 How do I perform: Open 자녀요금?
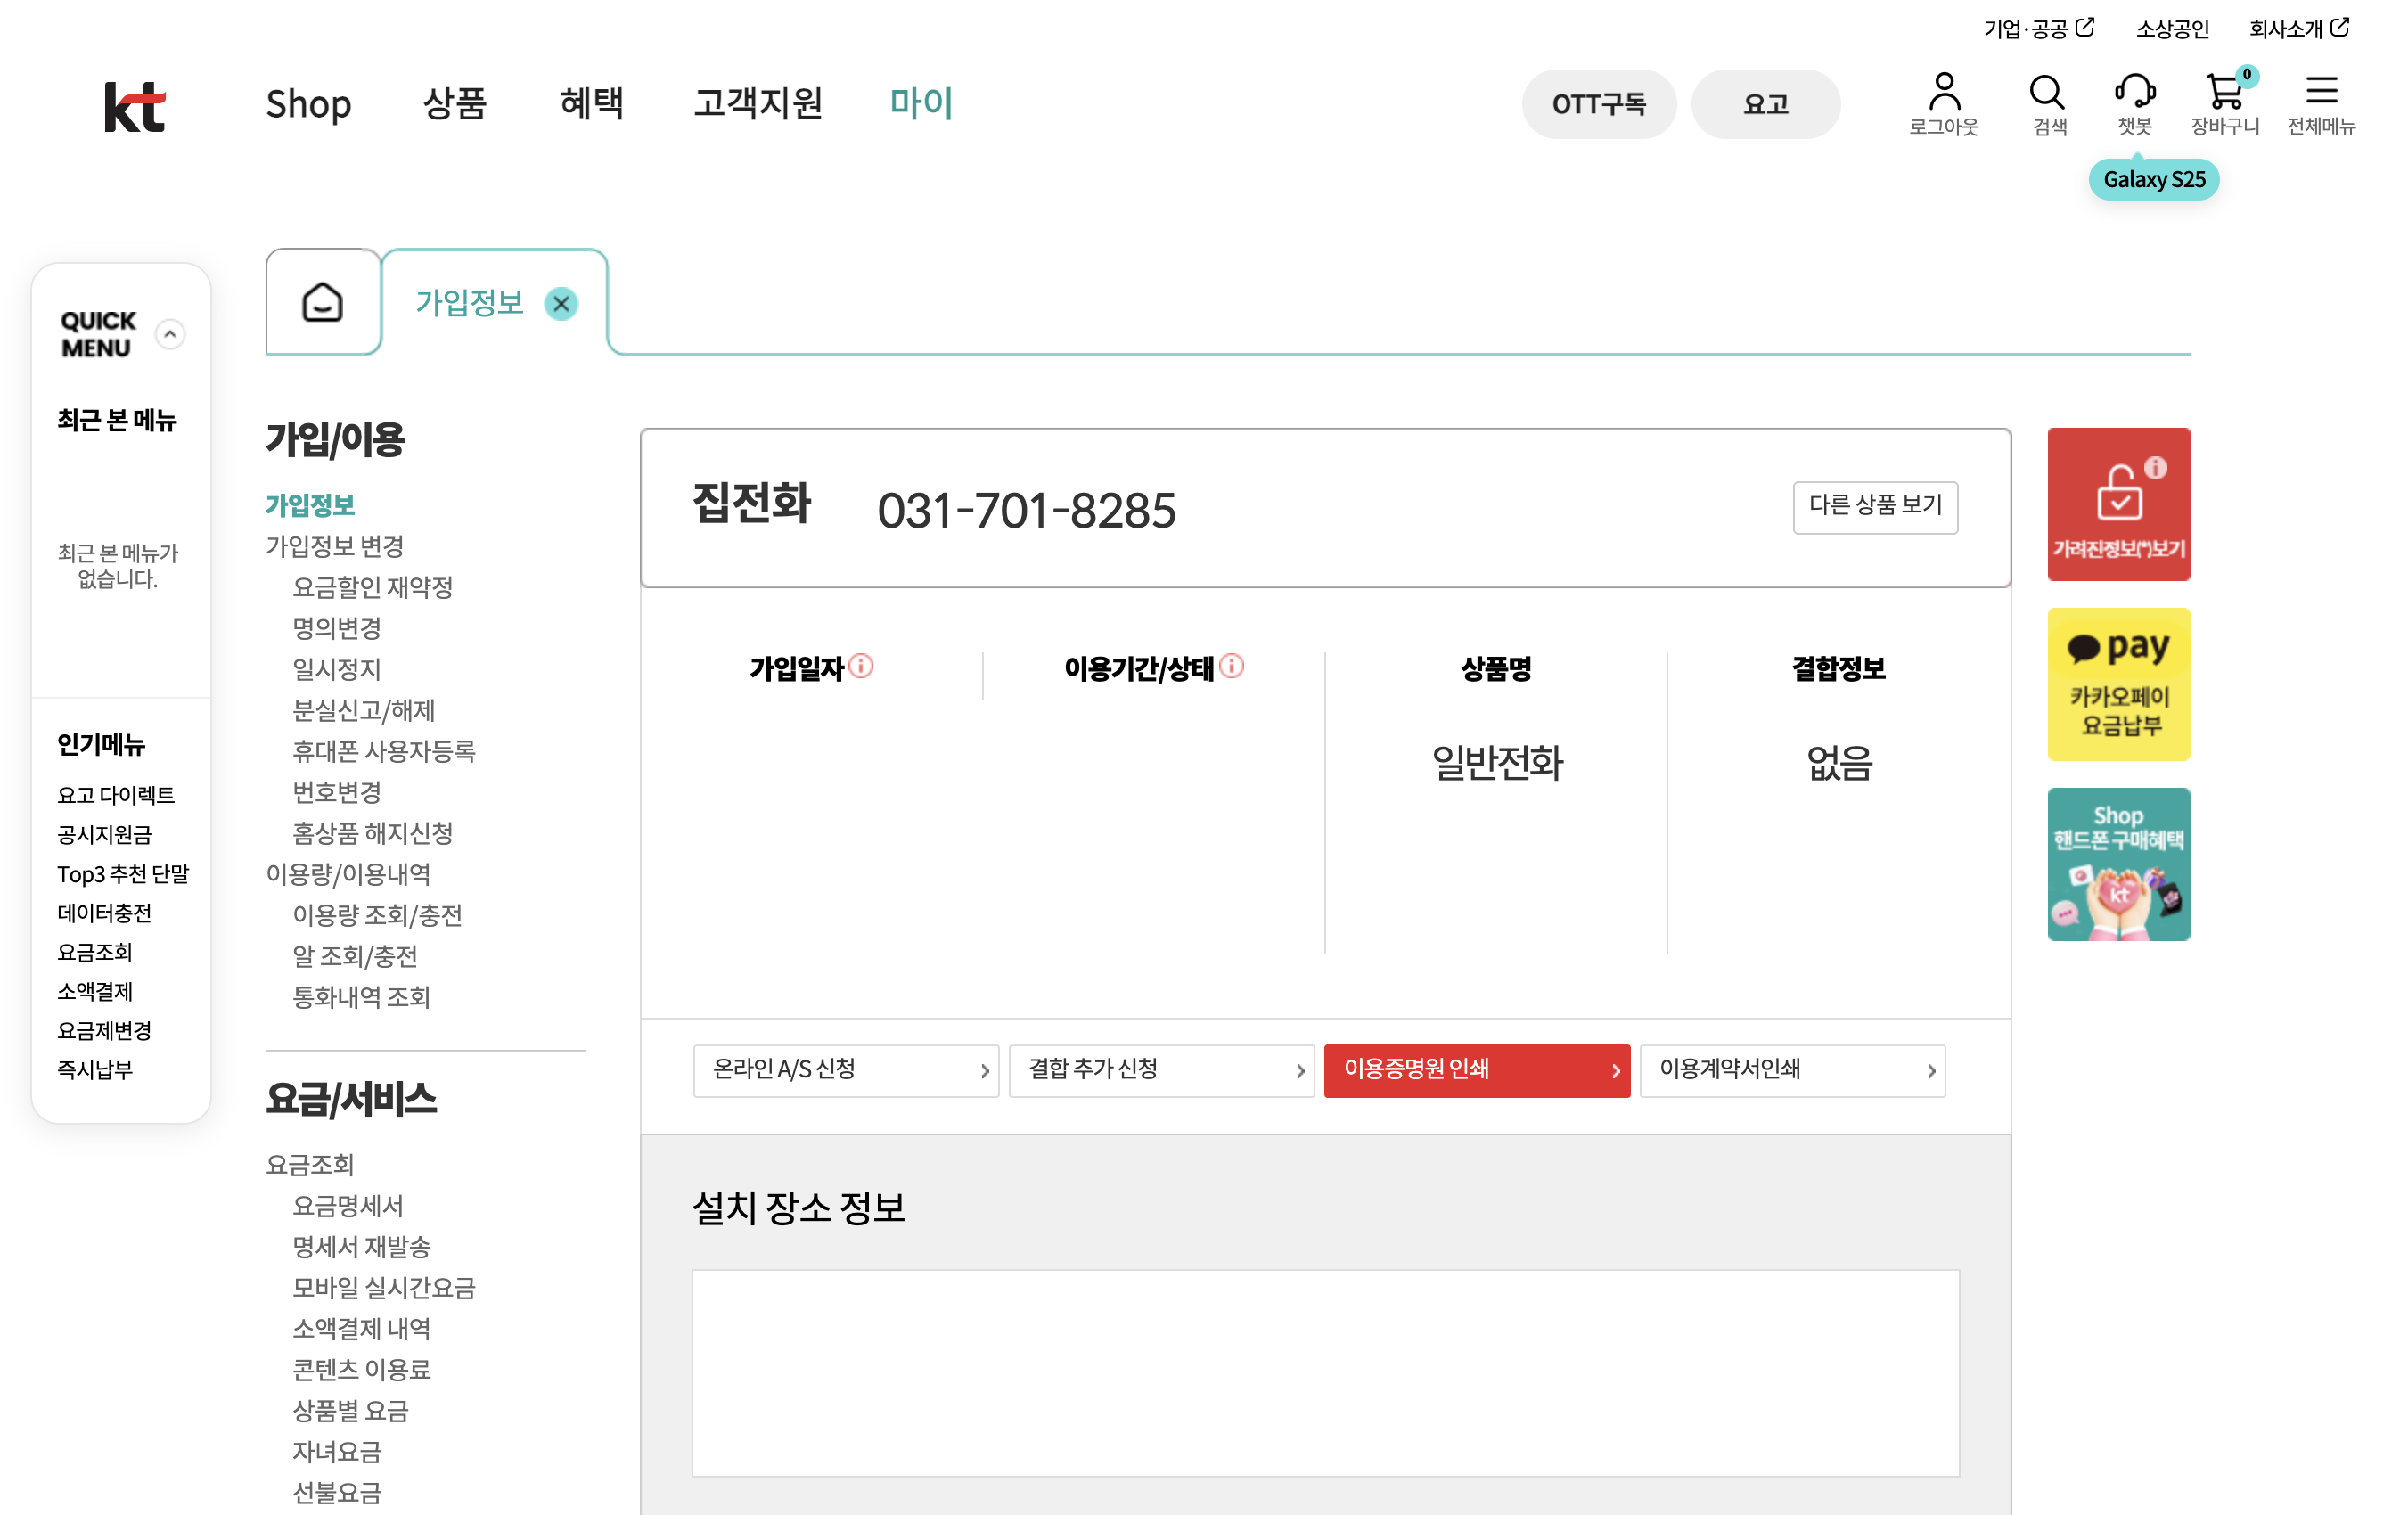[337, 1452]
